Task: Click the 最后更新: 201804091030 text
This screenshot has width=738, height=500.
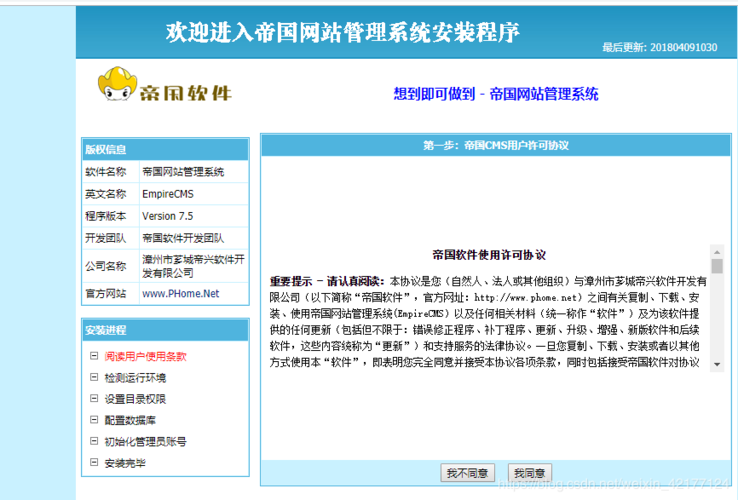Action: tap(660, 47)
